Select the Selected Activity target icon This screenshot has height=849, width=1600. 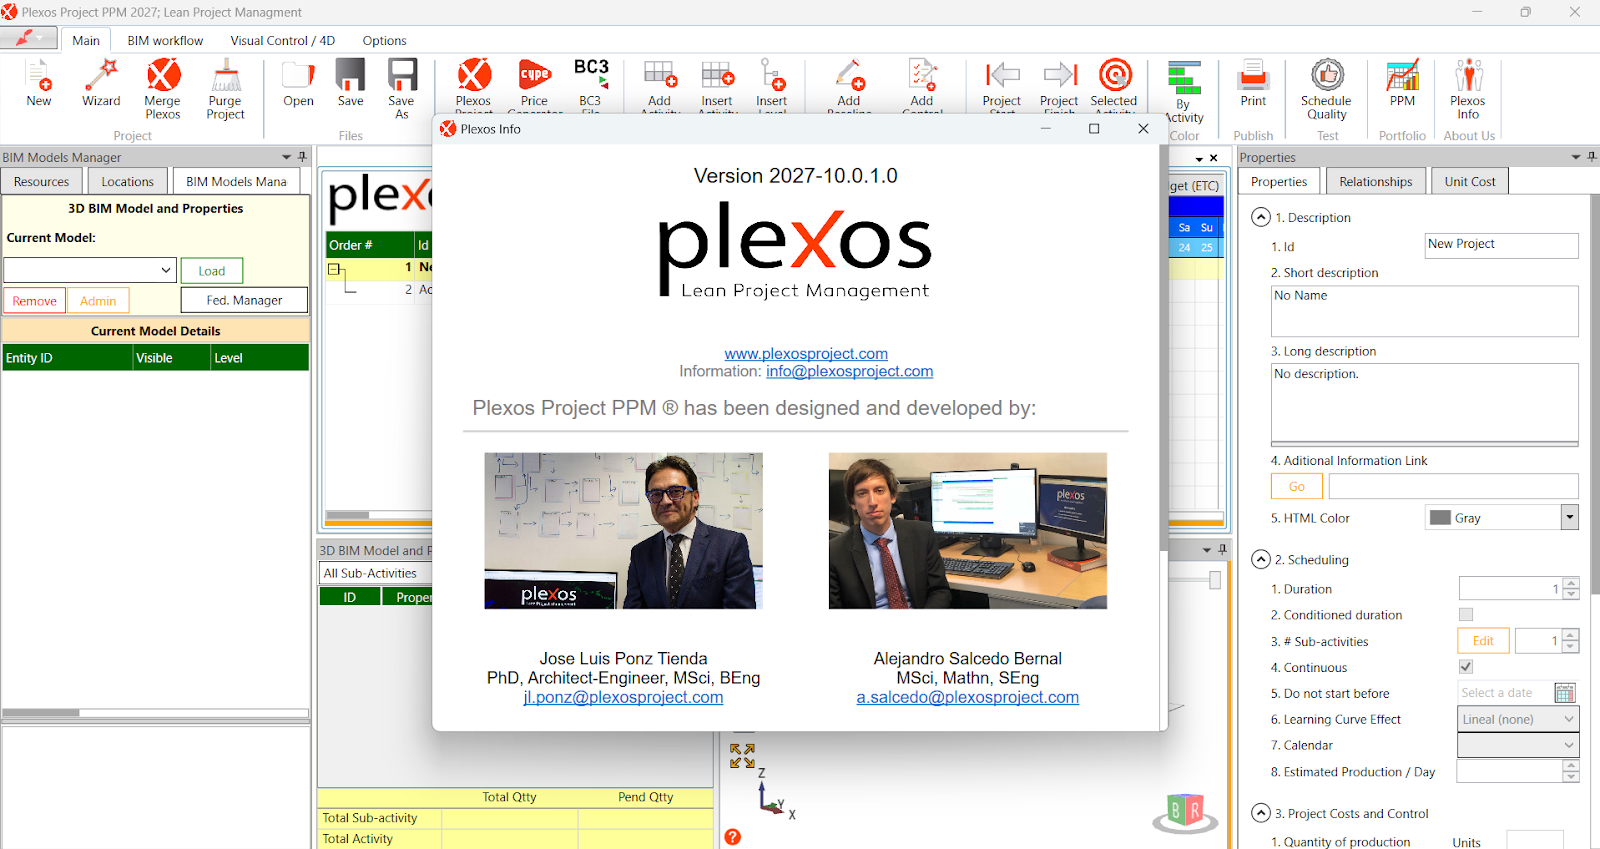[1115, 75]
